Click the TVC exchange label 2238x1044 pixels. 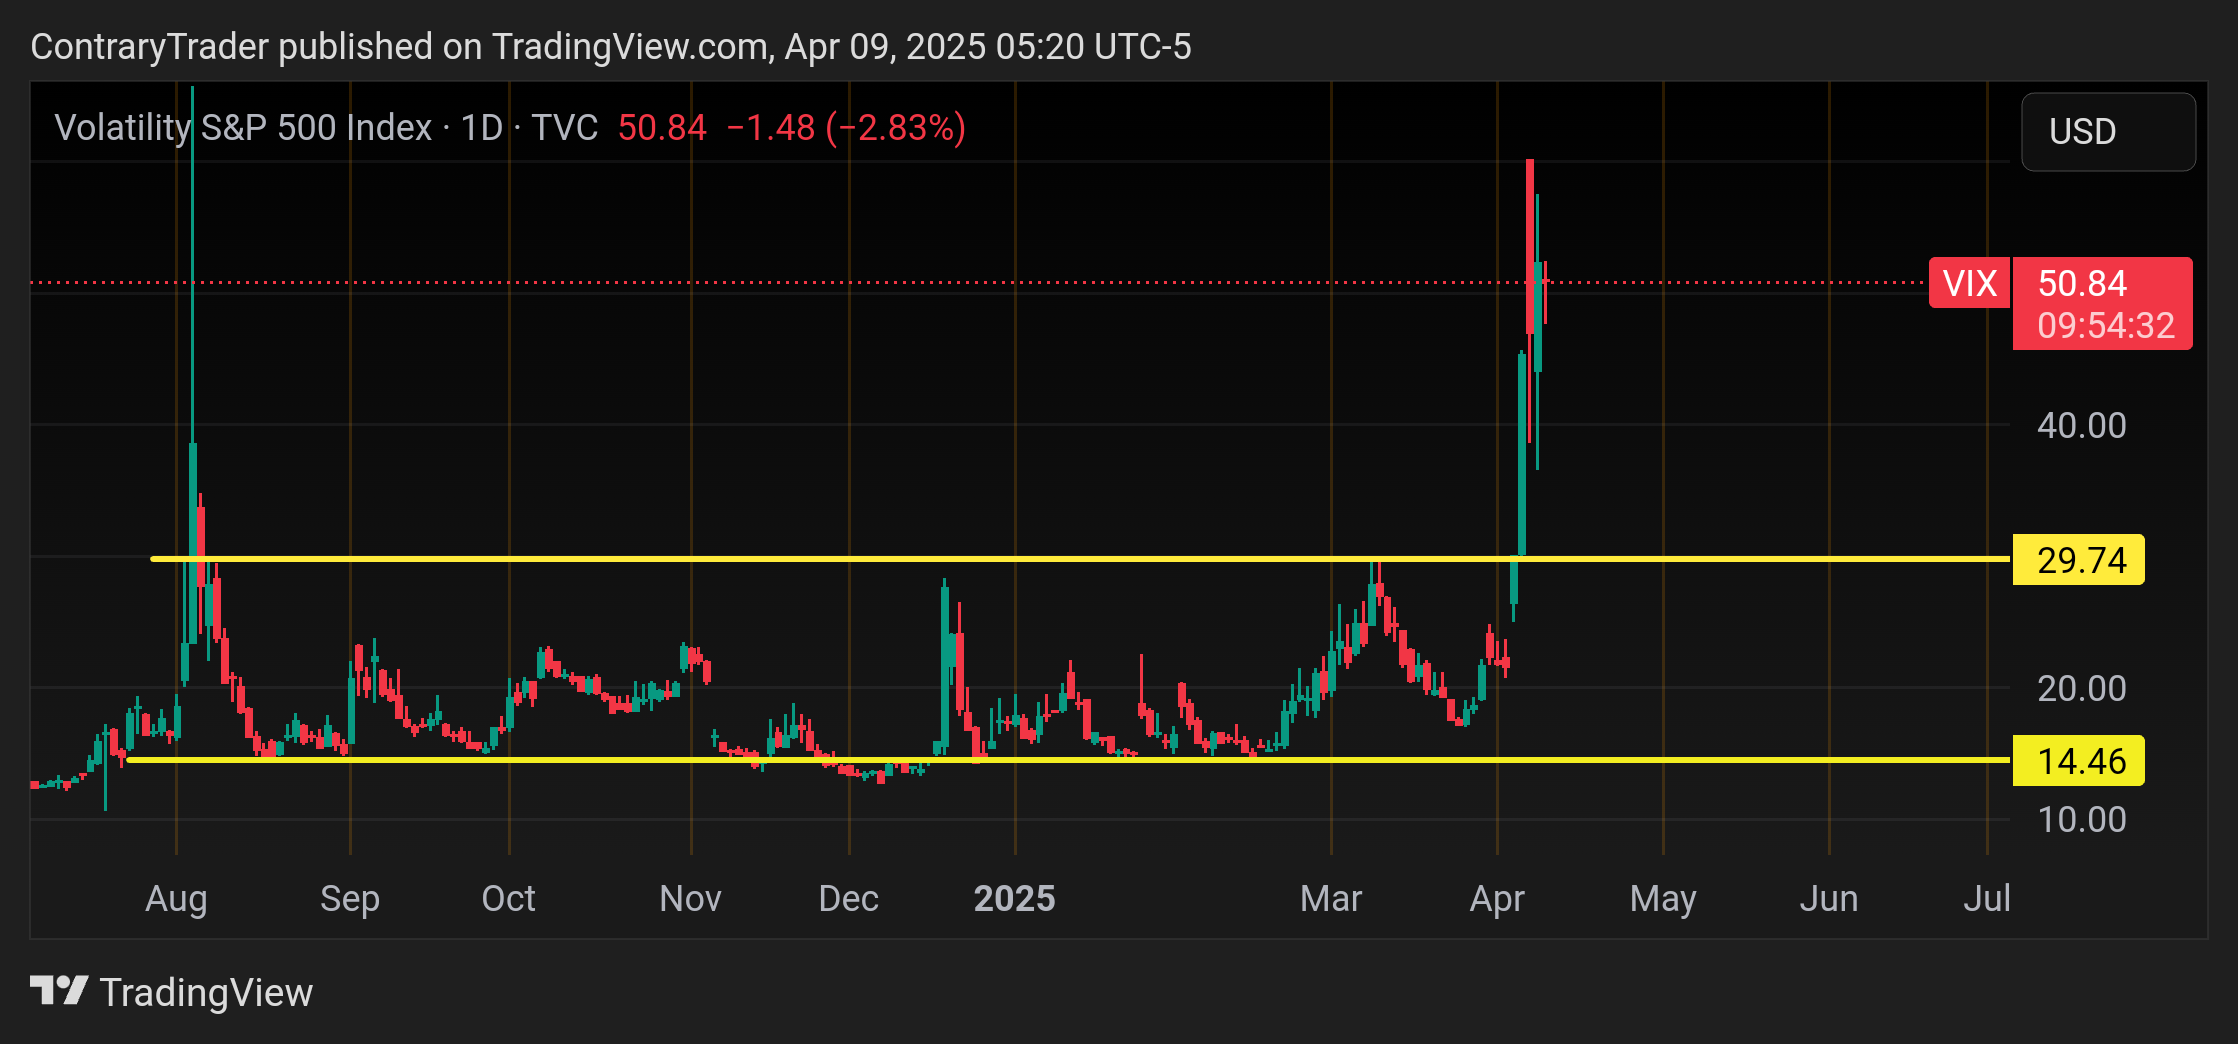tap(564, 128)
